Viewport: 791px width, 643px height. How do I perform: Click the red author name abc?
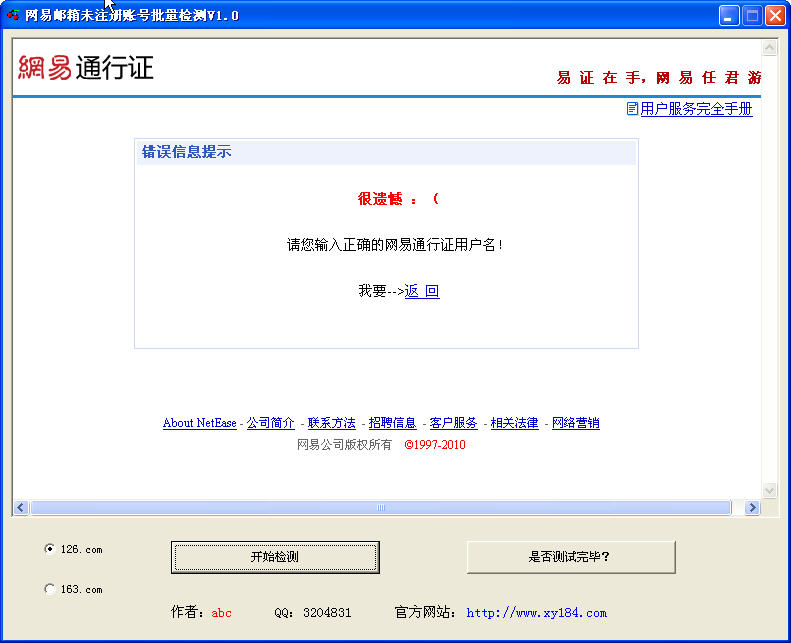pyautogui.click(x=221, y=613)
